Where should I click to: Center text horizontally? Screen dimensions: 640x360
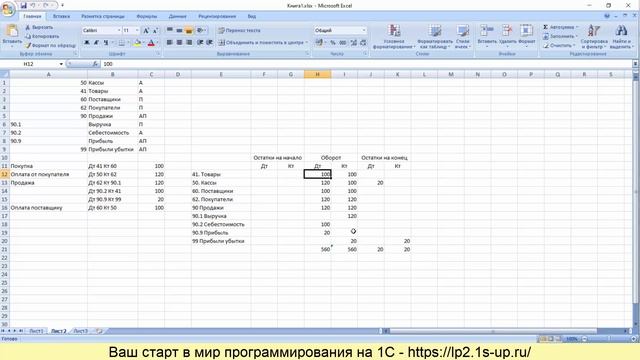pyautogui.click(x=179, y=42)
